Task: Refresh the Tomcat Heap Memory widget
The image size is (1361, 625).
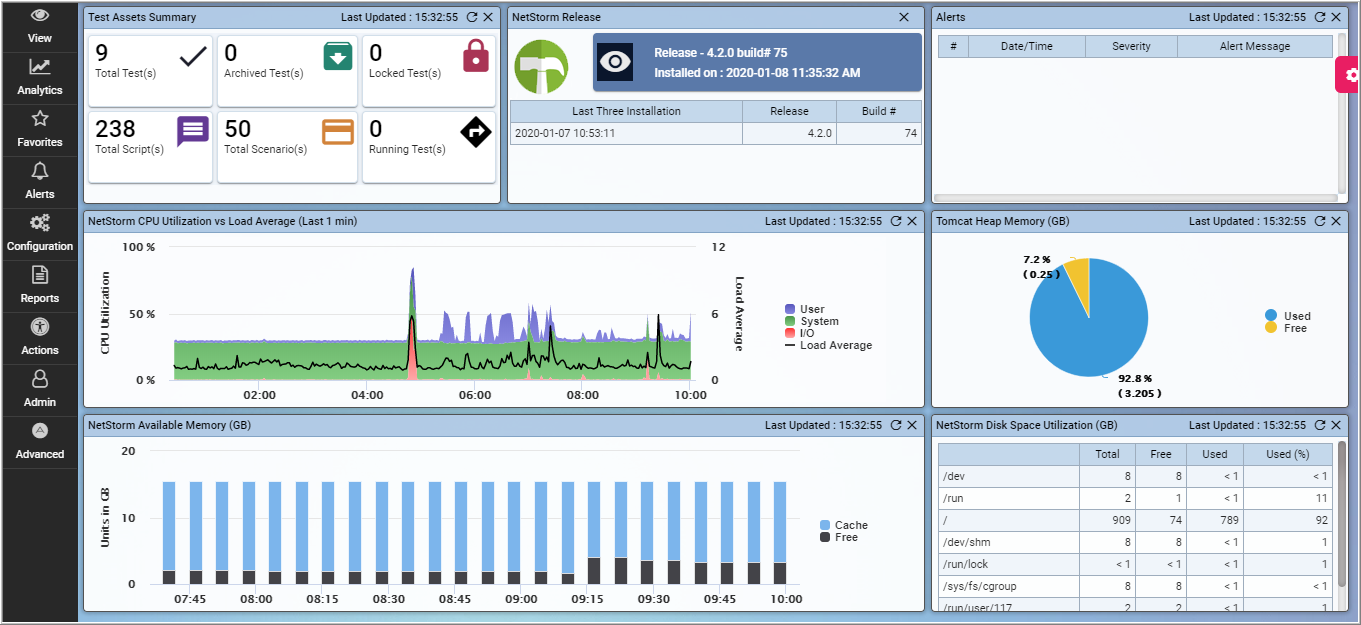Action: (x=1320, y=221)
